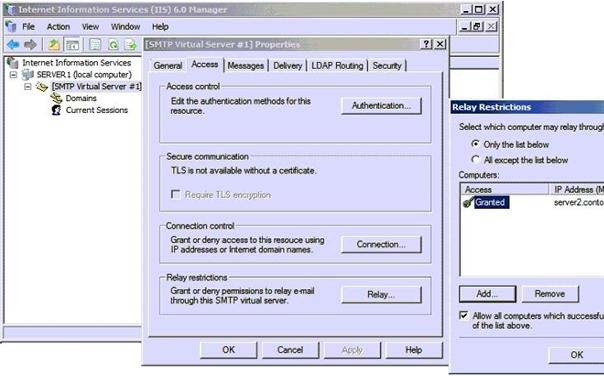Click the key icon next to Granted
The width and height of the screenshot is (604, 376).
(x=468, y=202)
